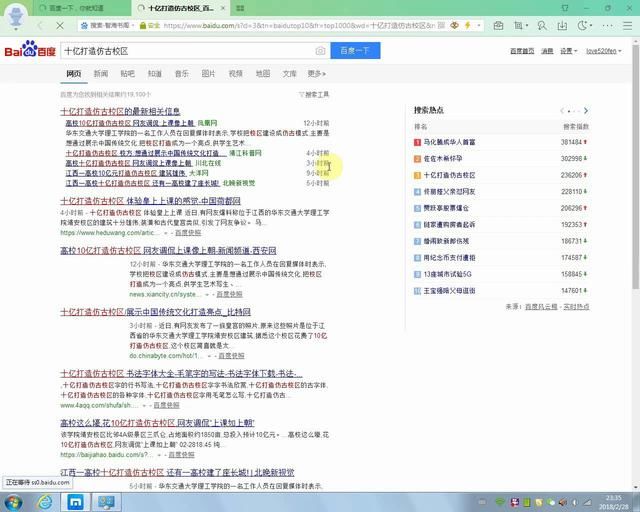640x512 pixels.
Task: Go back with the back arrow
Action: (x=40, y=26)
